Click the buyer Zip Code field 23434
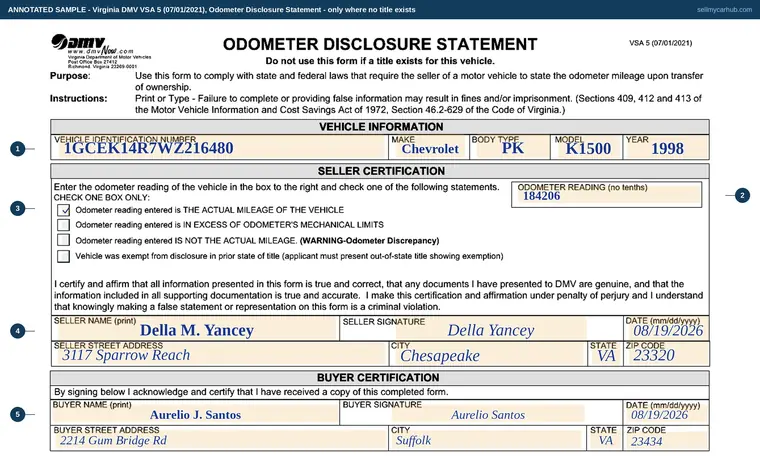Viewport: 760px width, 456px height. coord(666,439)
